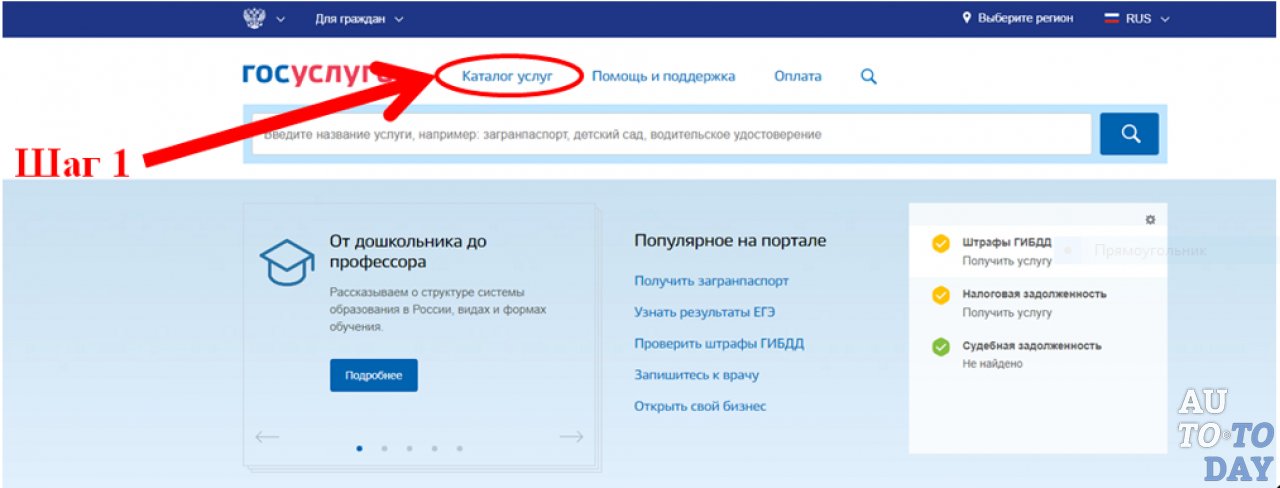The height and width of the screenshot is (488, 1280).
Task: Open 'Выберите регион' region selector
Action: (x=1026, y=18)
